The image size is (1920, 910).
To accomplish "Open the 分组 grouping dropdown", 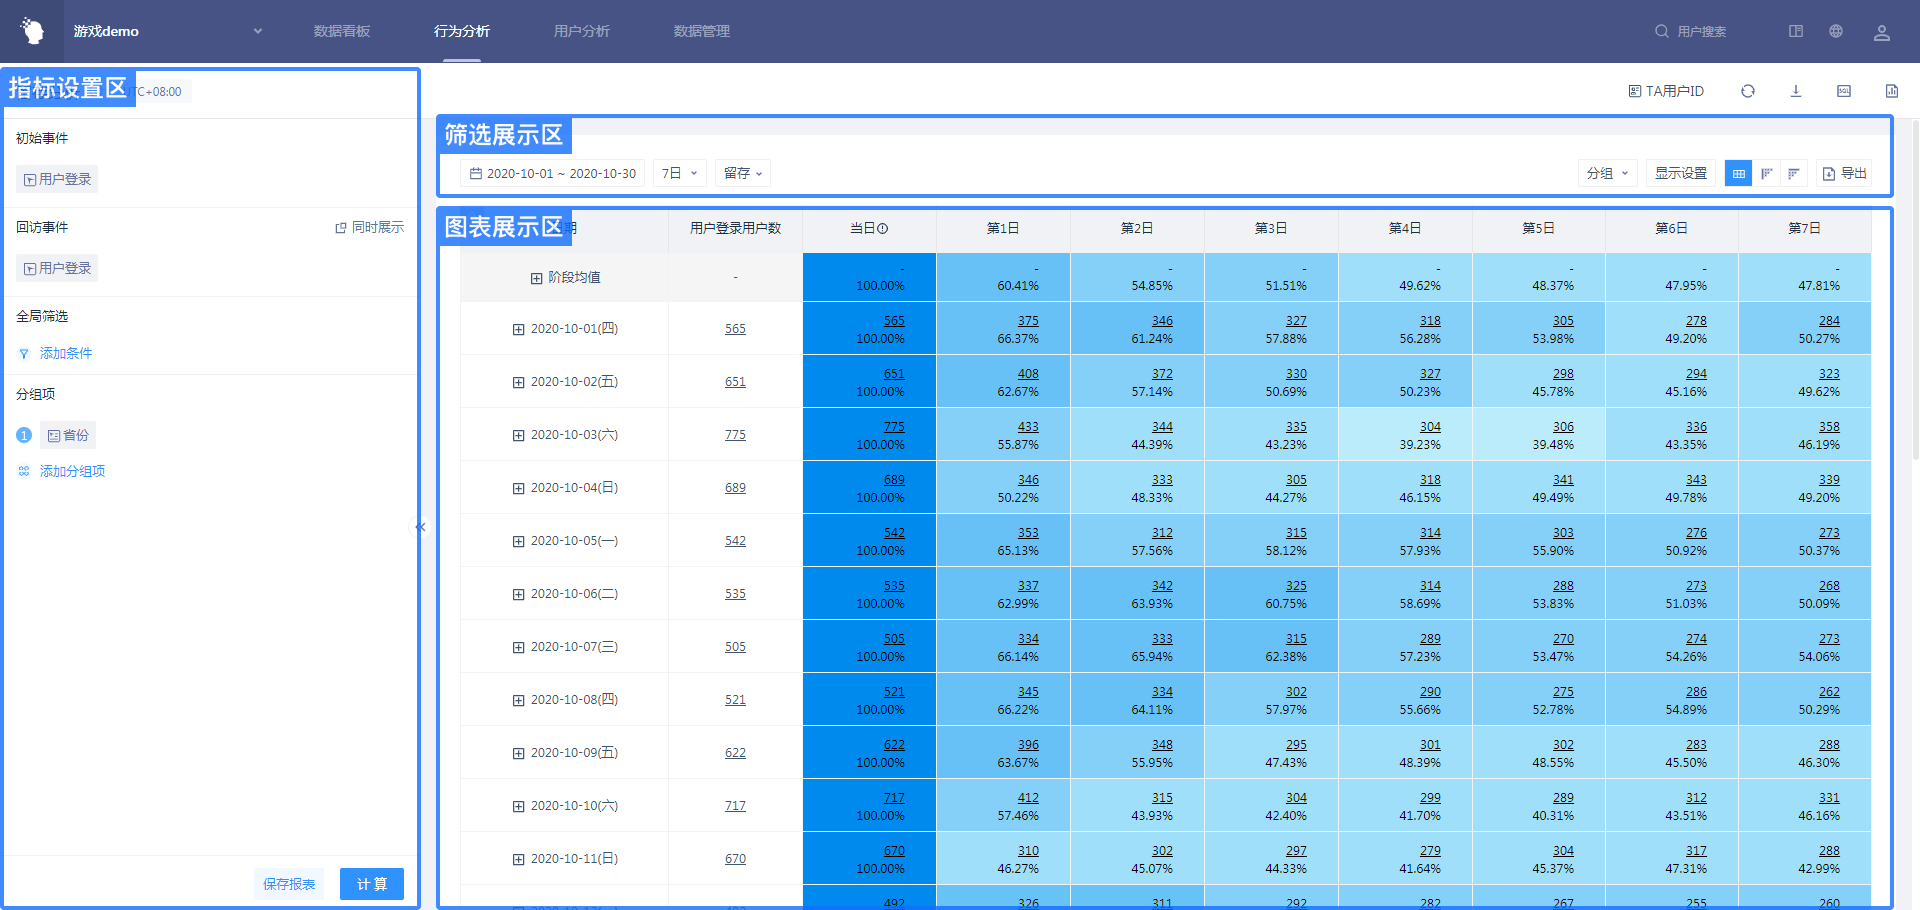I will [1607, 174].
